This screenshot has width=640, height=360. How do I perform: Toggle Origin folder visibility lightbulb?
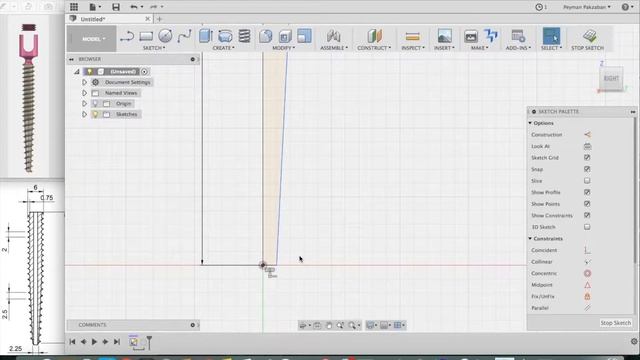[x=95, y=104]
